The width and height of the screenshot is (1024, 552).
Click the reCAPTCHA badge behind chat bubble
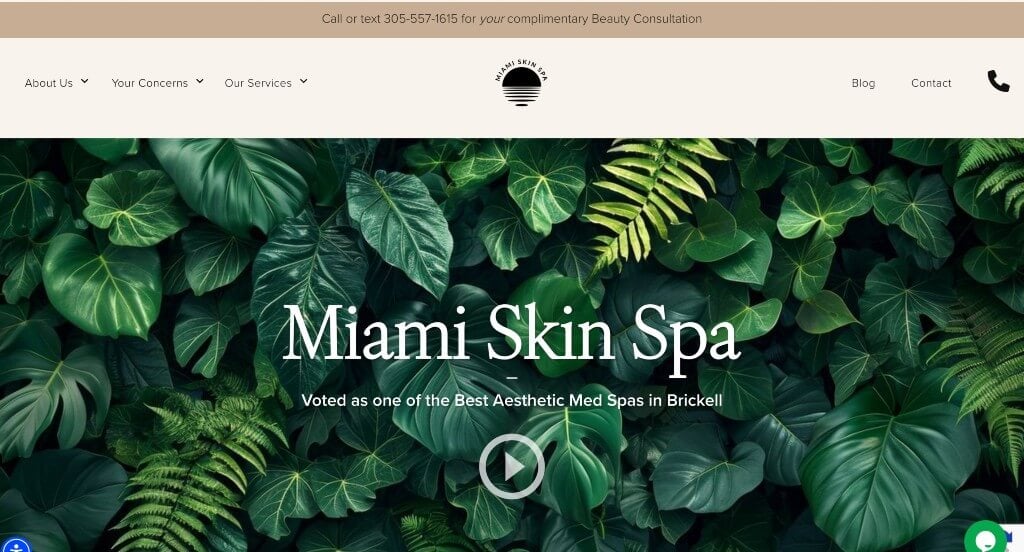tap(1016, 537)
